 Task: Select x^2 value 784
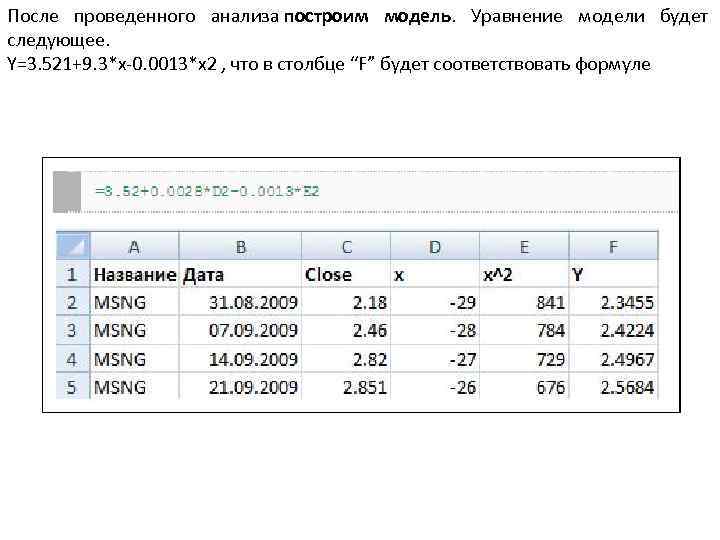coord(524,330)
